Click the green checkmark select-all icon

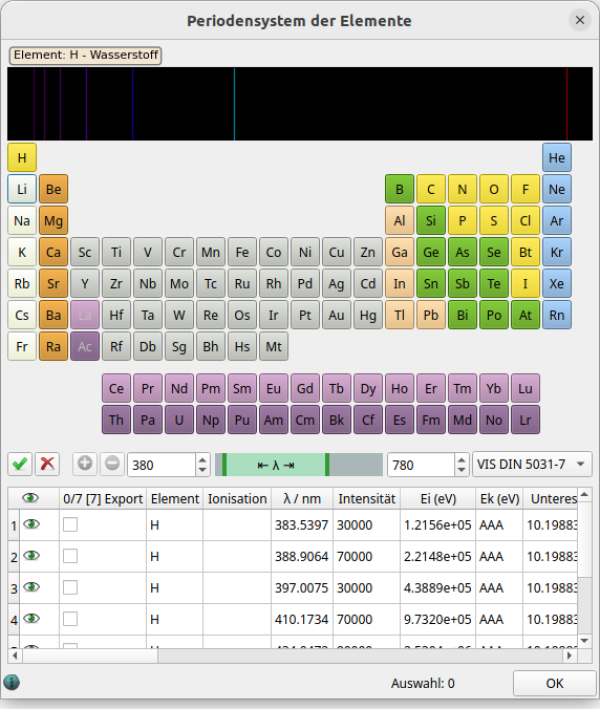19,464
